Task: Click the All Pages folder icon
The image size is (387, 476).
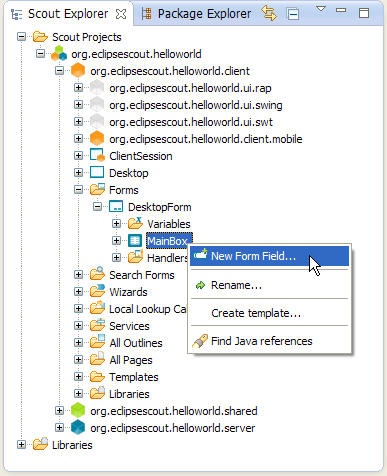Action: click(x=97, y=359)
